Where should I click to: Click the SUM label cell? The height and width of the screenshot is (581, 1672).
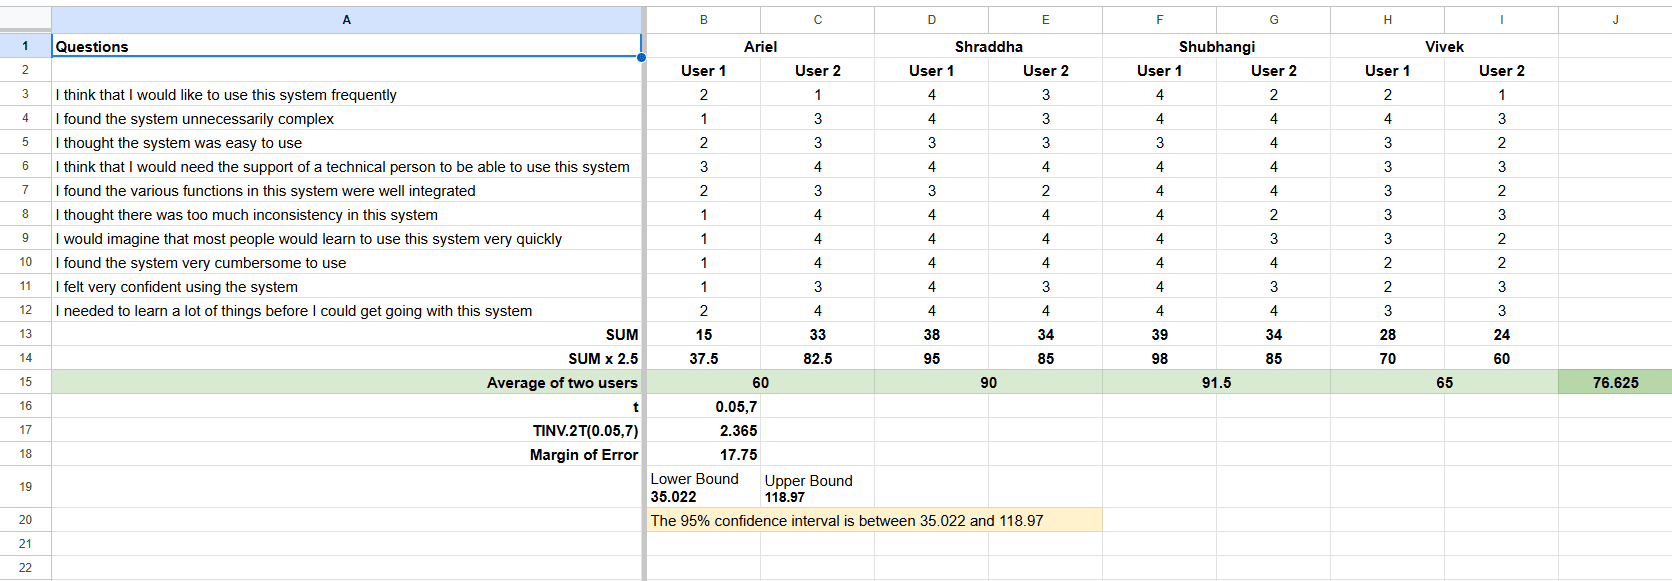[x=346, y=334]
